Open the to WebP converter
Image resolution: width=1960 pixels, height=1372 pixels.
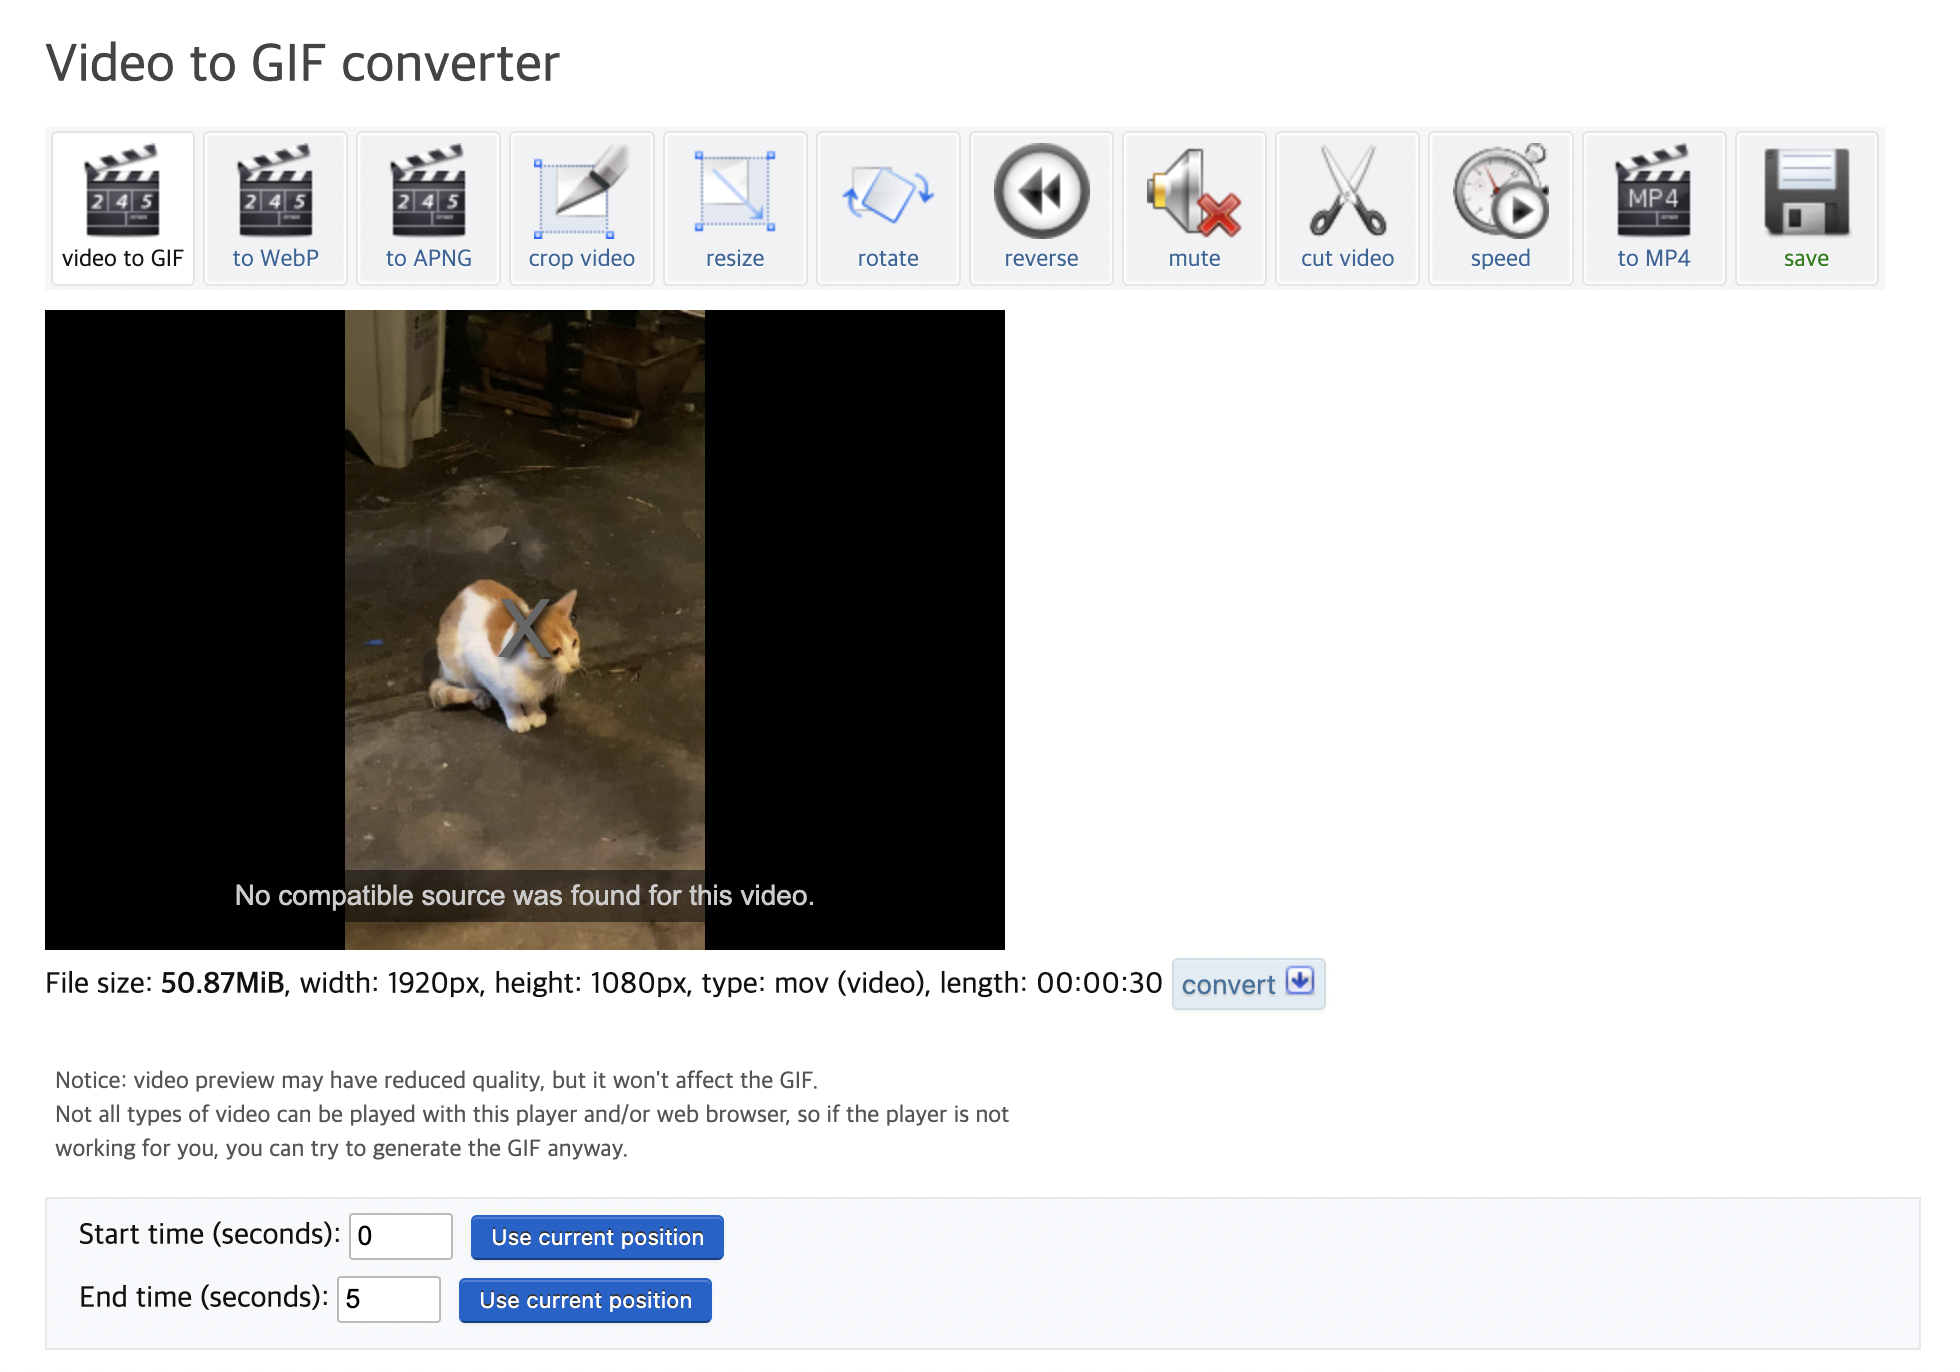(275, 208)
